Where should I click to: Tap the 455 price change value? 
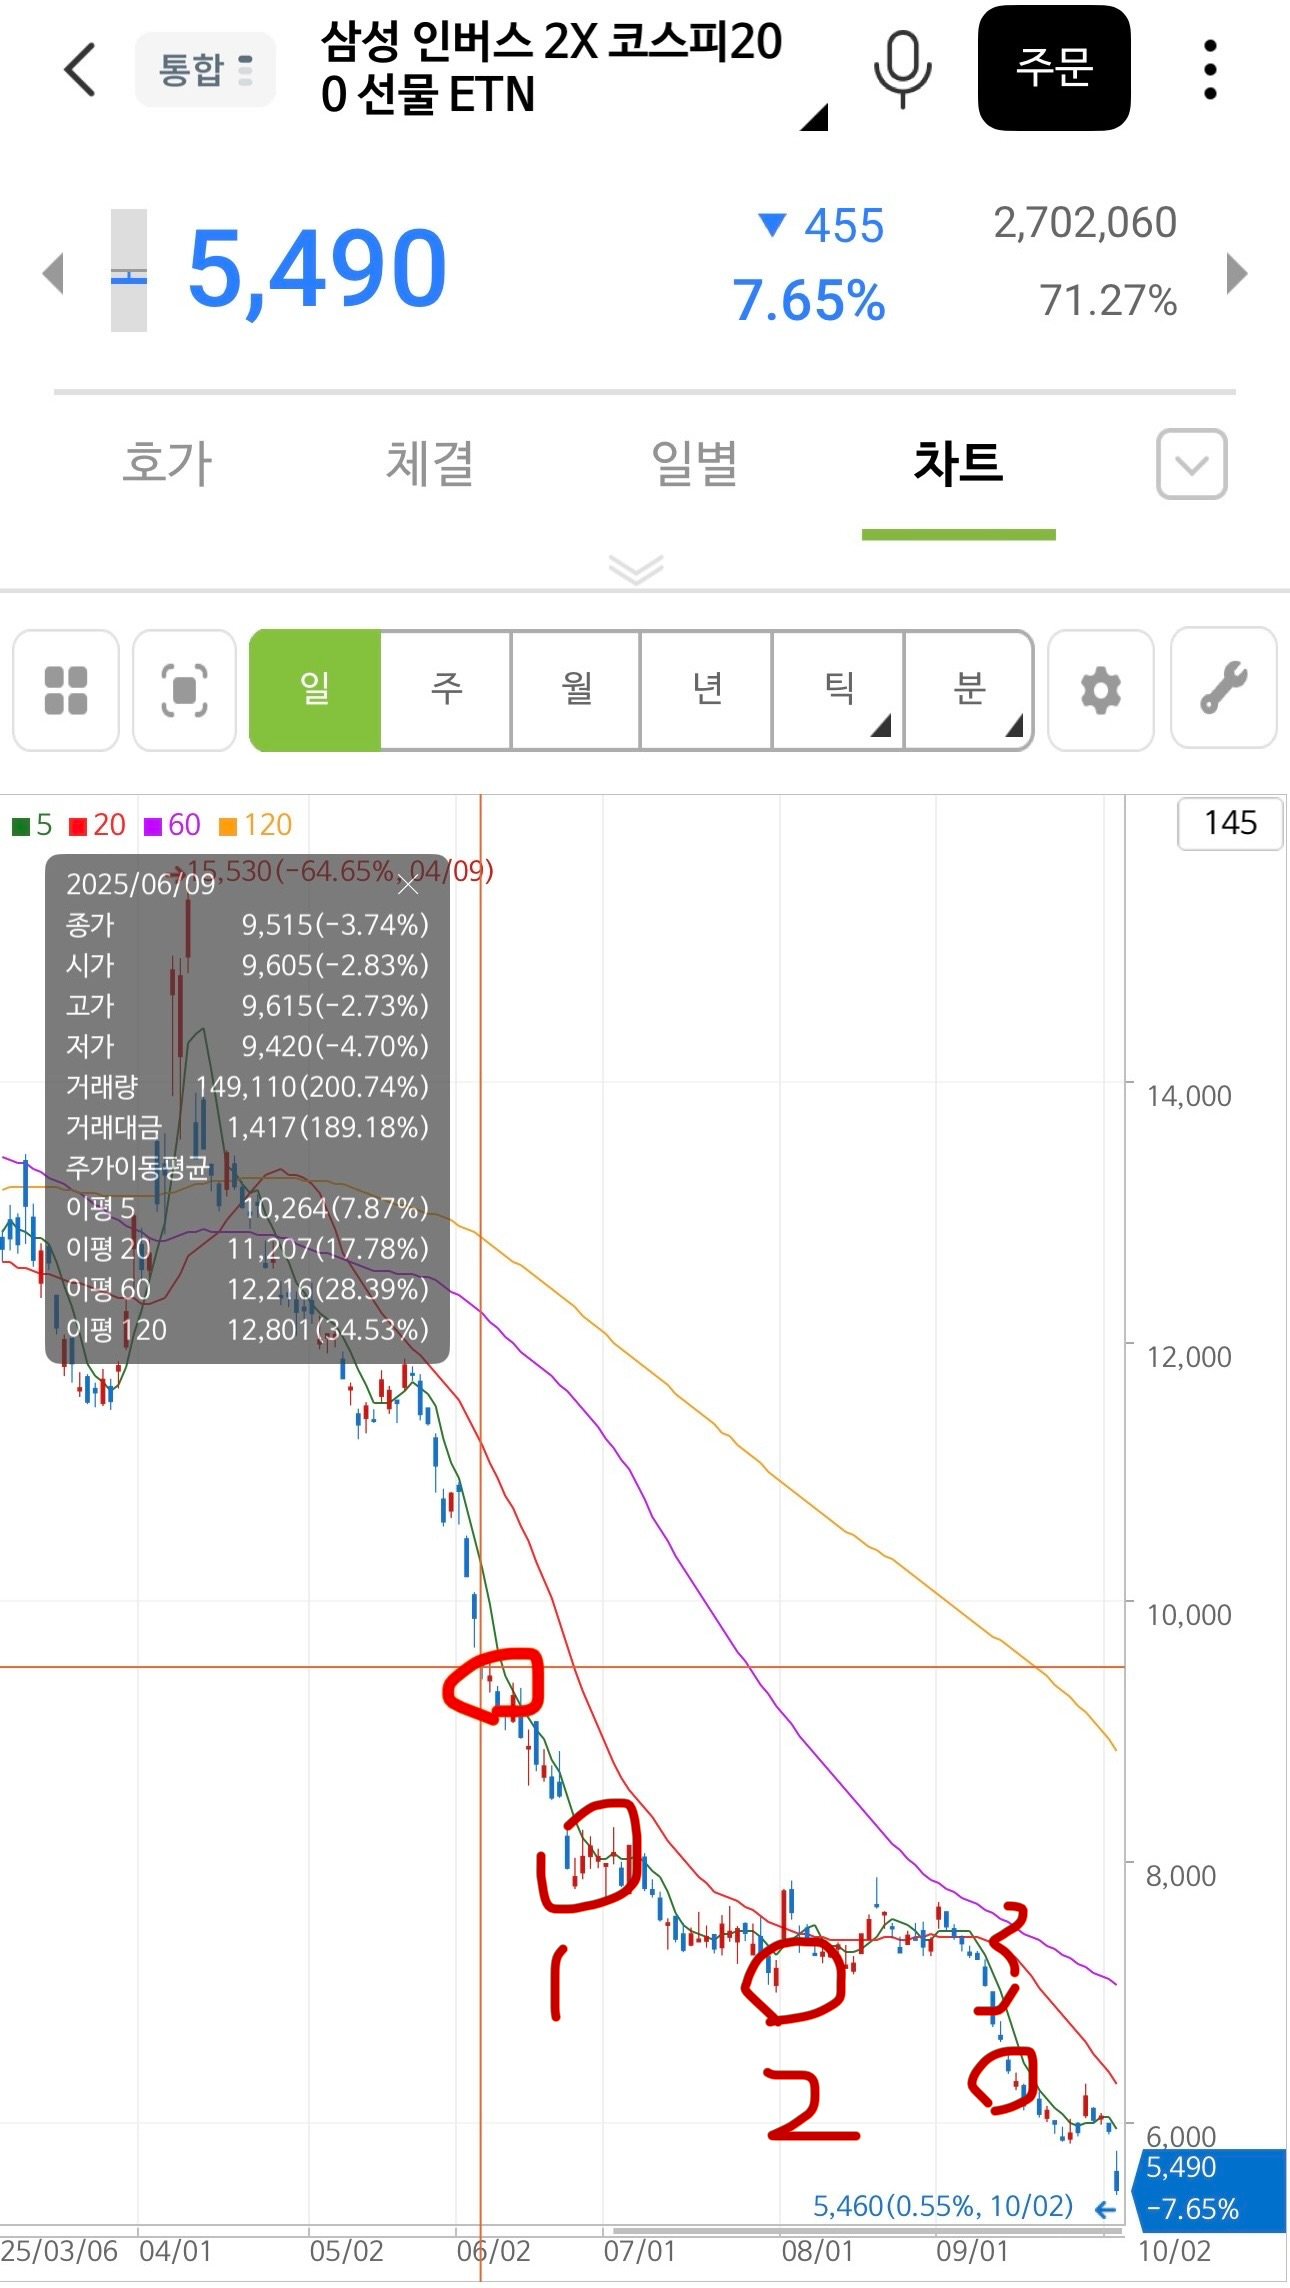(x=844, y=226)
